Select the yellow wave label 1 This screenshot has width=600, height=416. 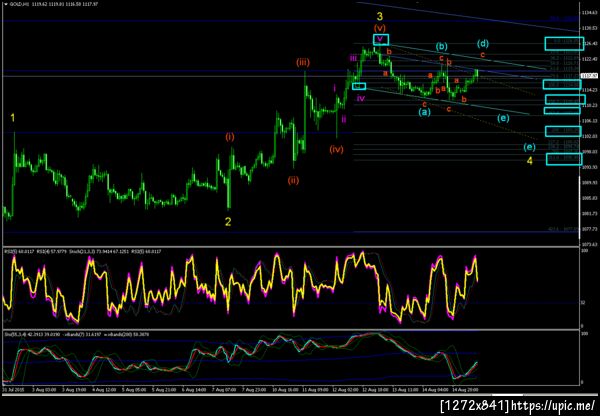(13, 118)
